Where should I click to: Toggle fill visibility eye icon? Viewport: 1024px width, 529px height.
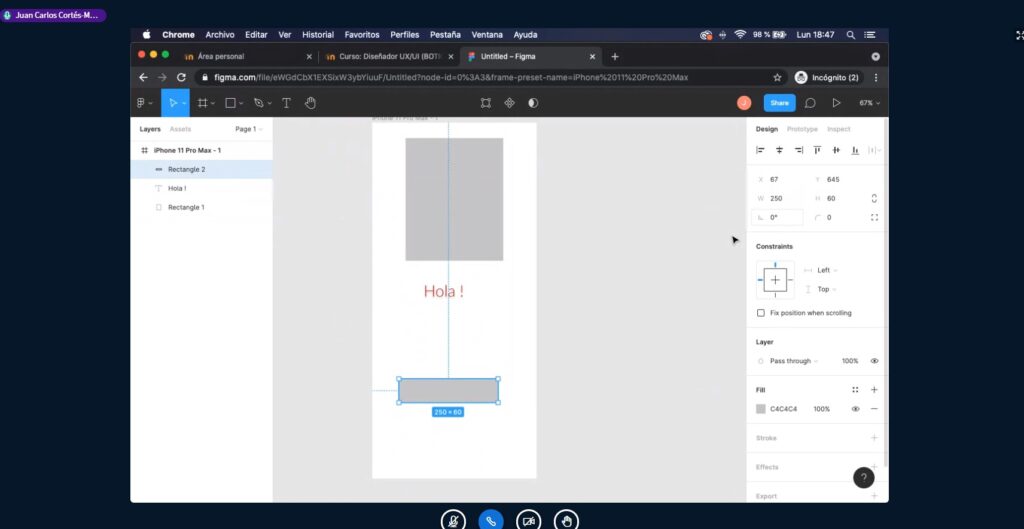tap(856, 409)
